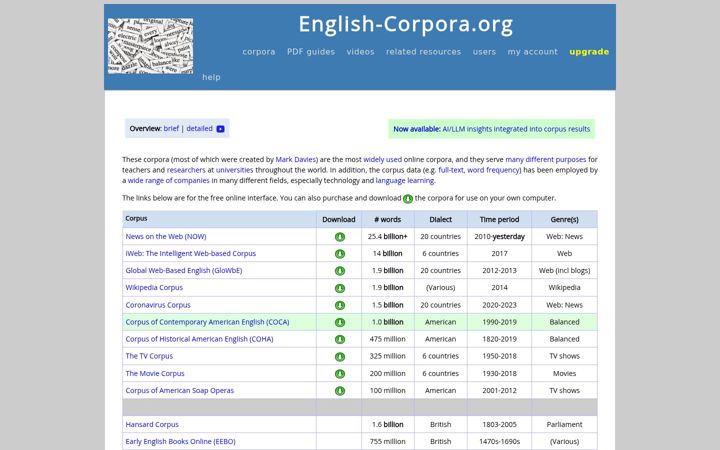Click the download icon for Coronavirus Corpus
The image size is (720, 450).
point(339,305)
